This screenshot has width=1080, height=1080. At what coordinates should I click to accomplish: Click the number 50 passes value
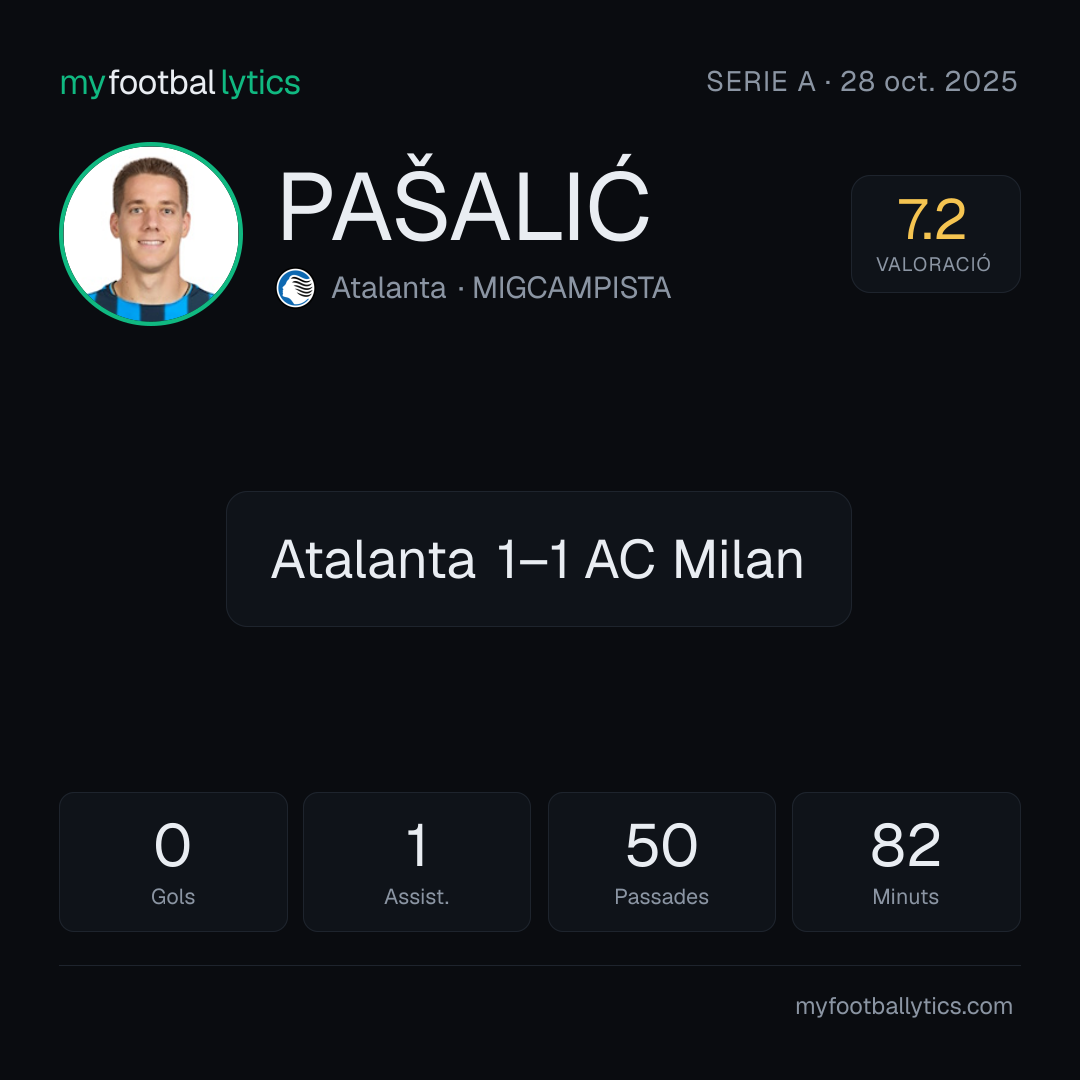(x=661, y=844)
